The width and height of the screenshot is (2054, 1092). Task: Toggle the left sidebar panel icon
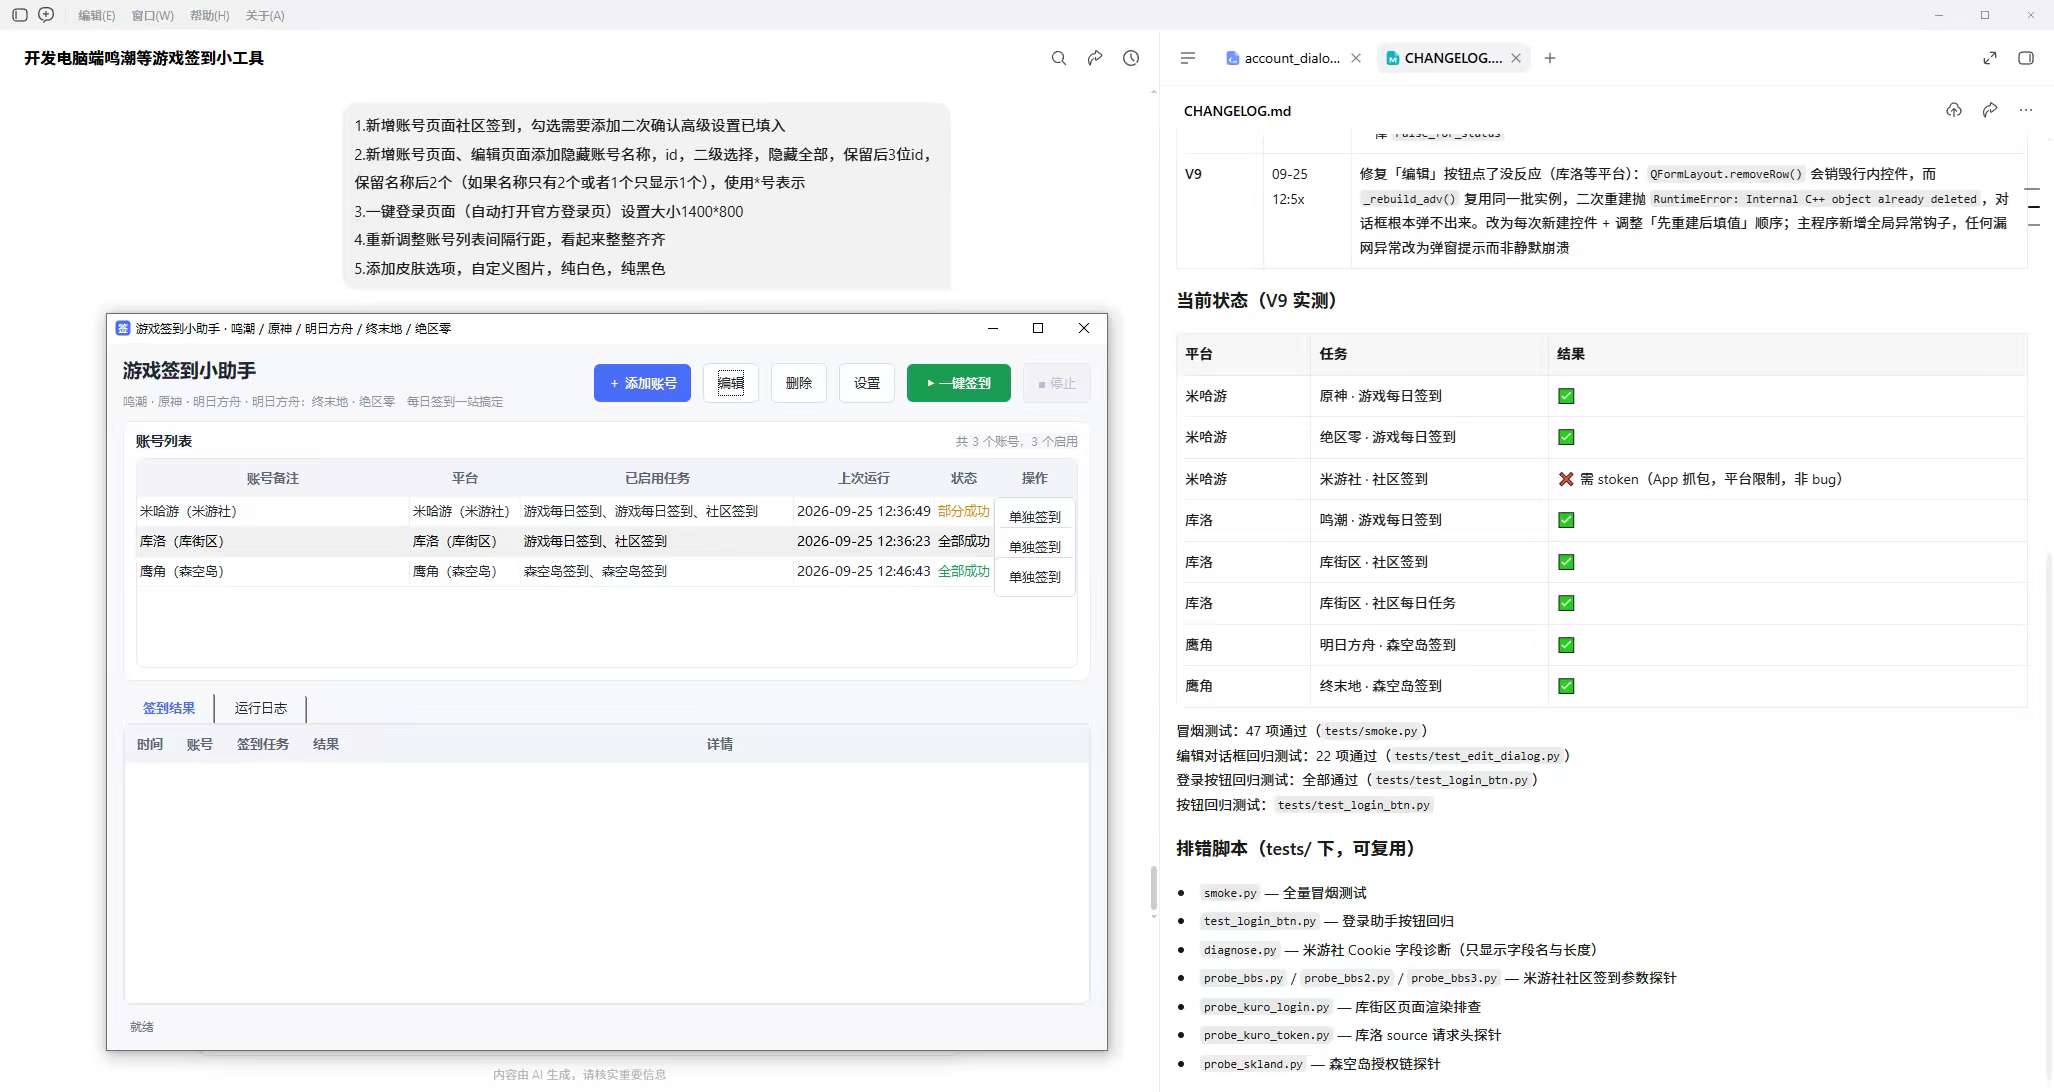[x=19, y=15]
